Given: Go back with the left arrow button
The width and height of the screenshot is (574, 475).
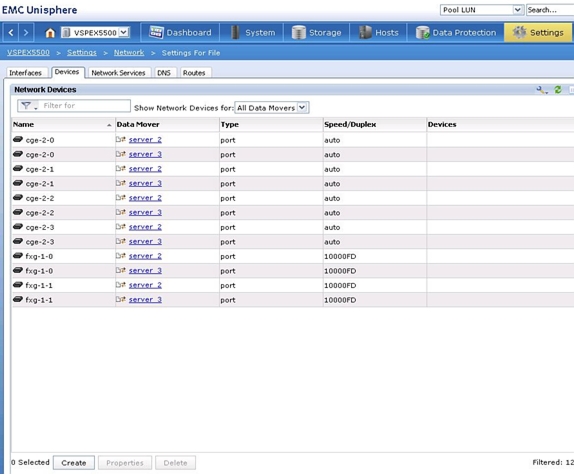Looking at the screenshot, I should [11, 33].
